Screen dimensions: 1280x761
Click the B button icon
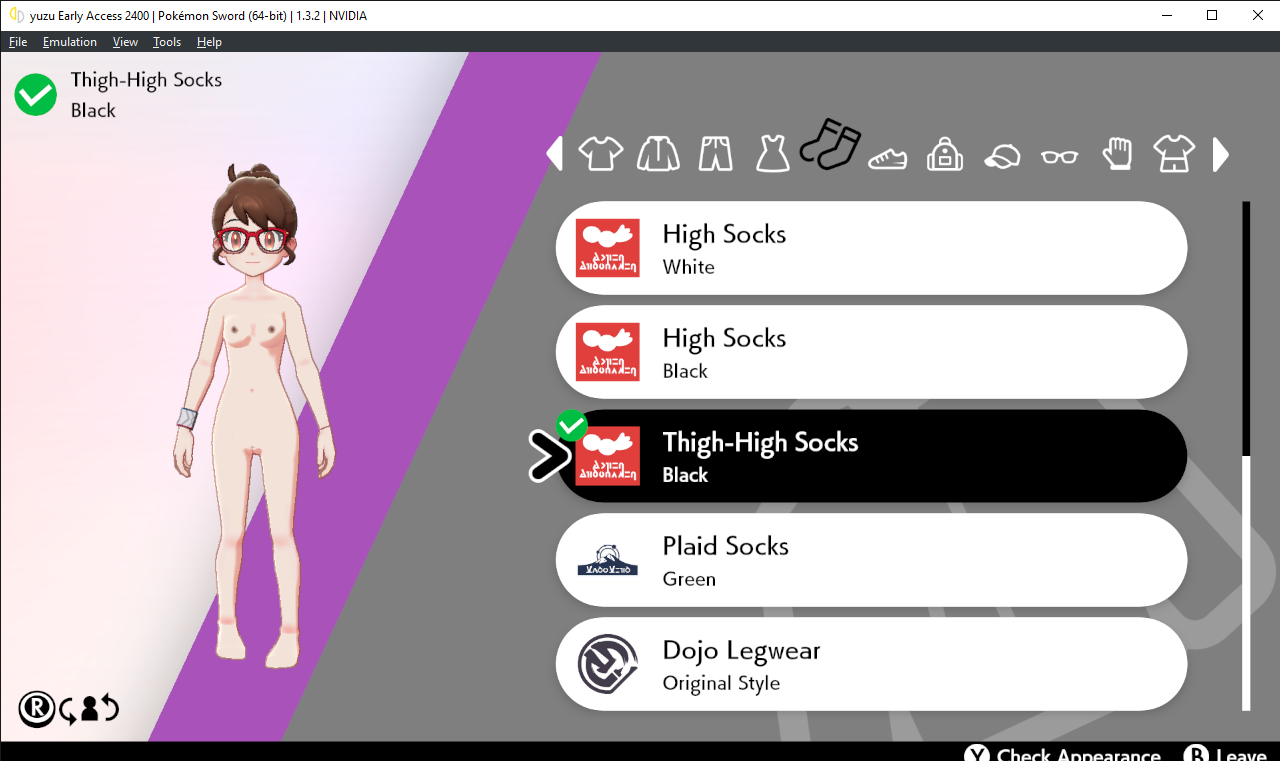1196,756
